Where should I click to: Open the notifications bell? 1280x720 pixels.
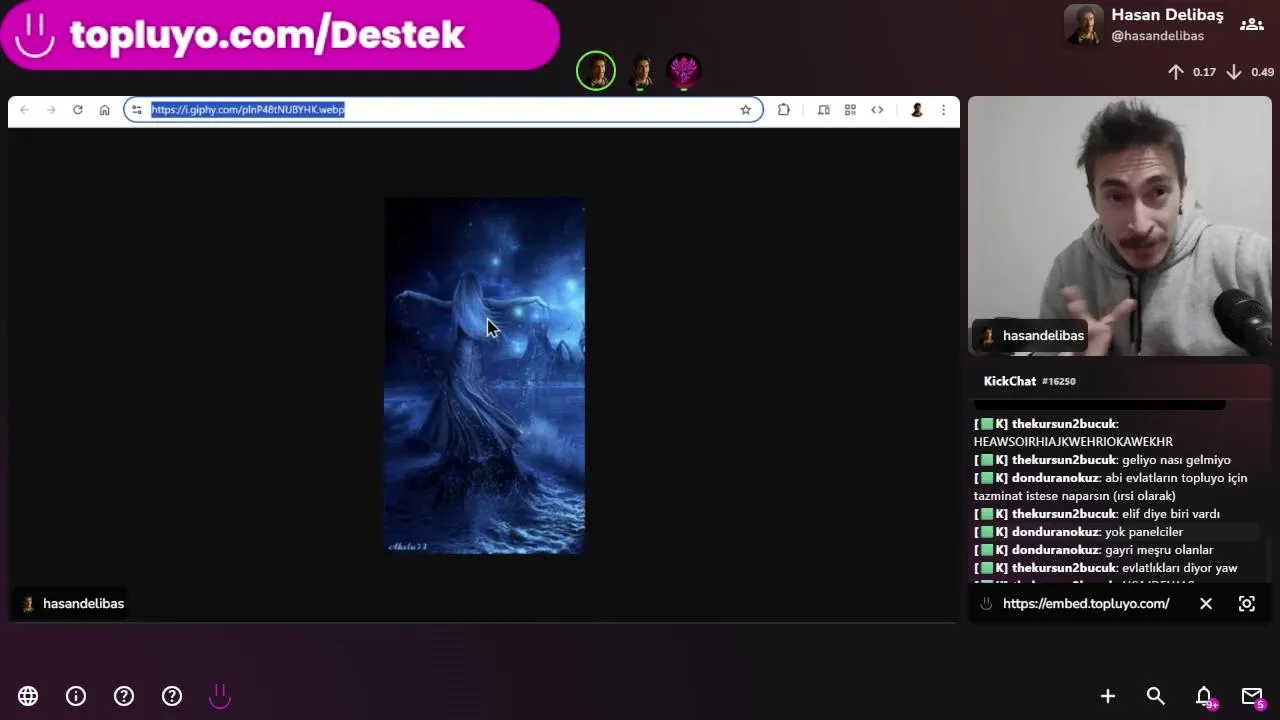[x=1204, y=696]
